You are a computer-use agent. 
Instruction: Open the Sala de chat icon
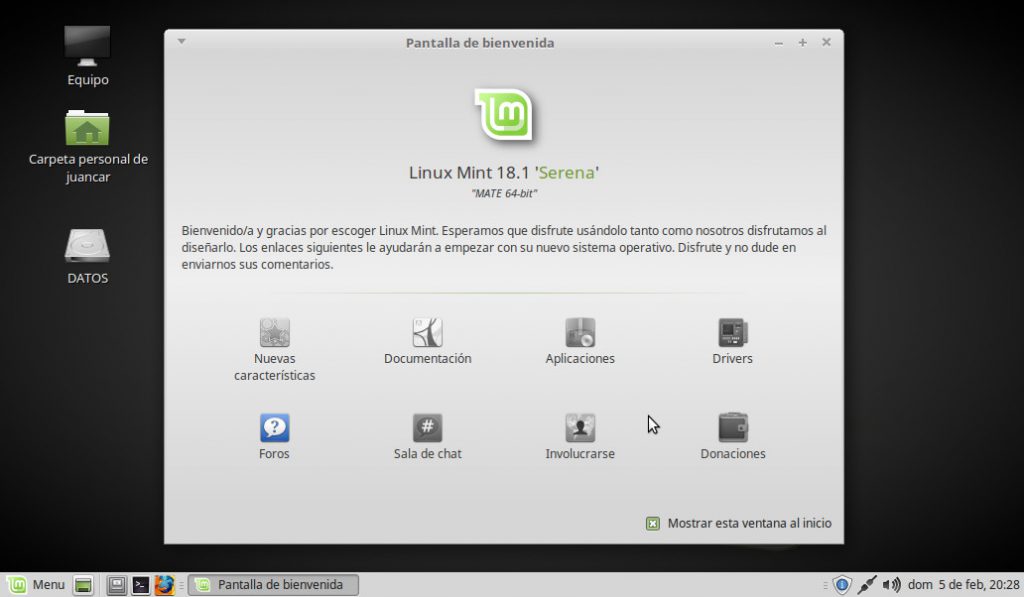pyautogui.click(x=427, y=428)
